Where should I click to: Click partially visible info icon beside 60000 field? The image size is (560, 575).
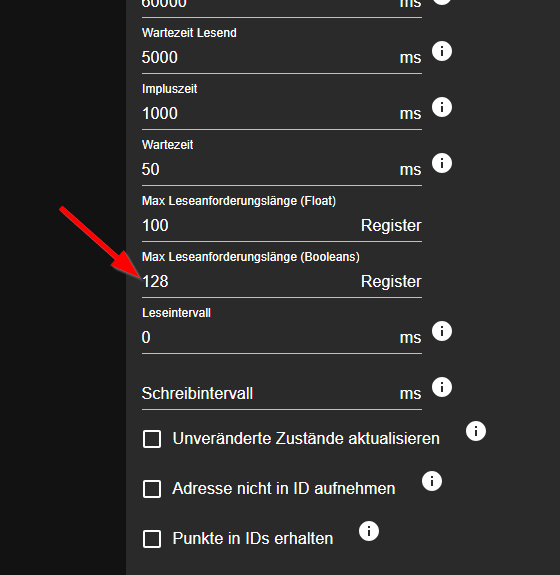click(x=442, y=2)
